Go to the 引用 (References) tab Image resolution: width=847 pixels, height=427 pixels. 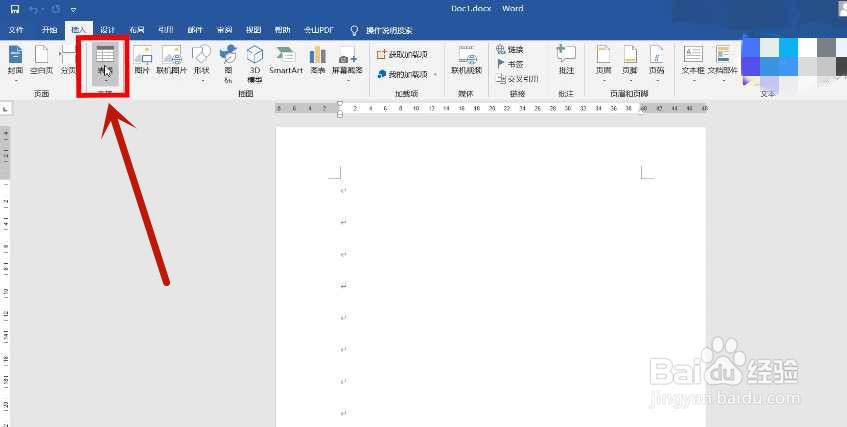click(x=165, y=30)
